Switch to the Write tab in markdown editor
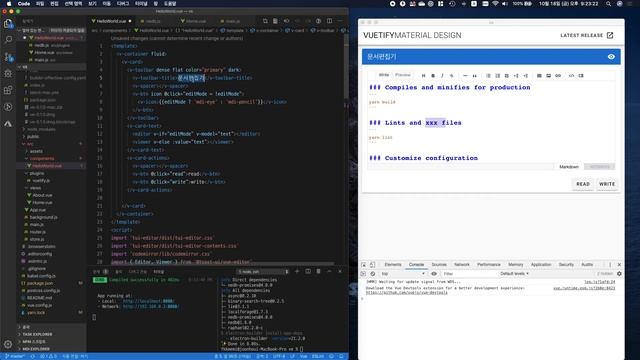640x360 pixels. pos(384,75)
